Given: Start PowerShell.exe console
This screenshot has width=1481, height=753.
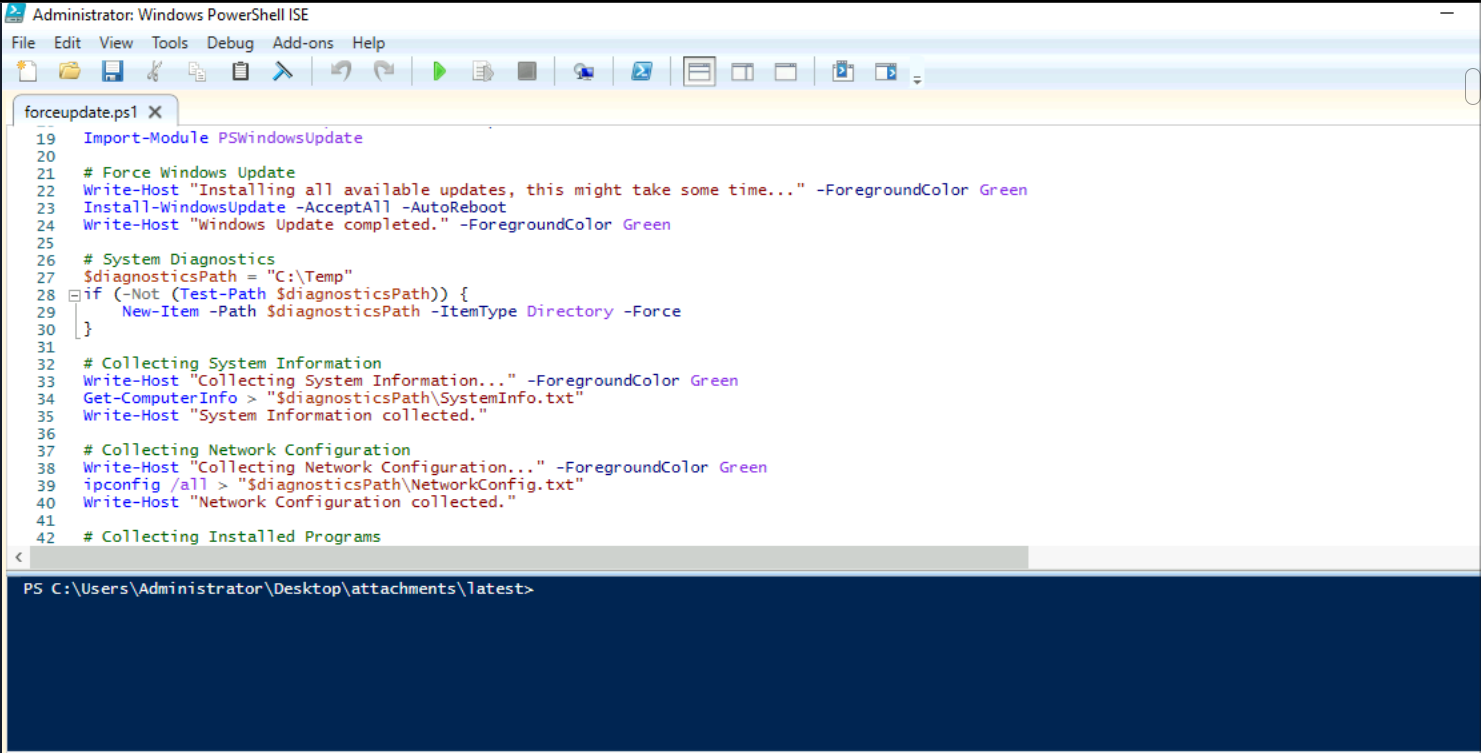Looking at the screenshot, I should point(641,71).
